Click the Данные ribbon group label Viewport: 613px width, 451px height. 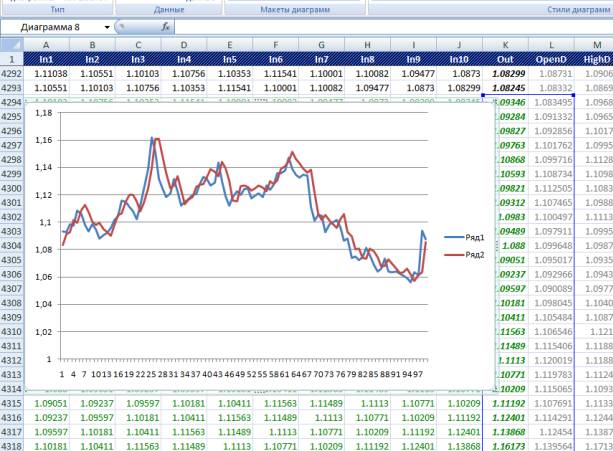pos(175,8)
